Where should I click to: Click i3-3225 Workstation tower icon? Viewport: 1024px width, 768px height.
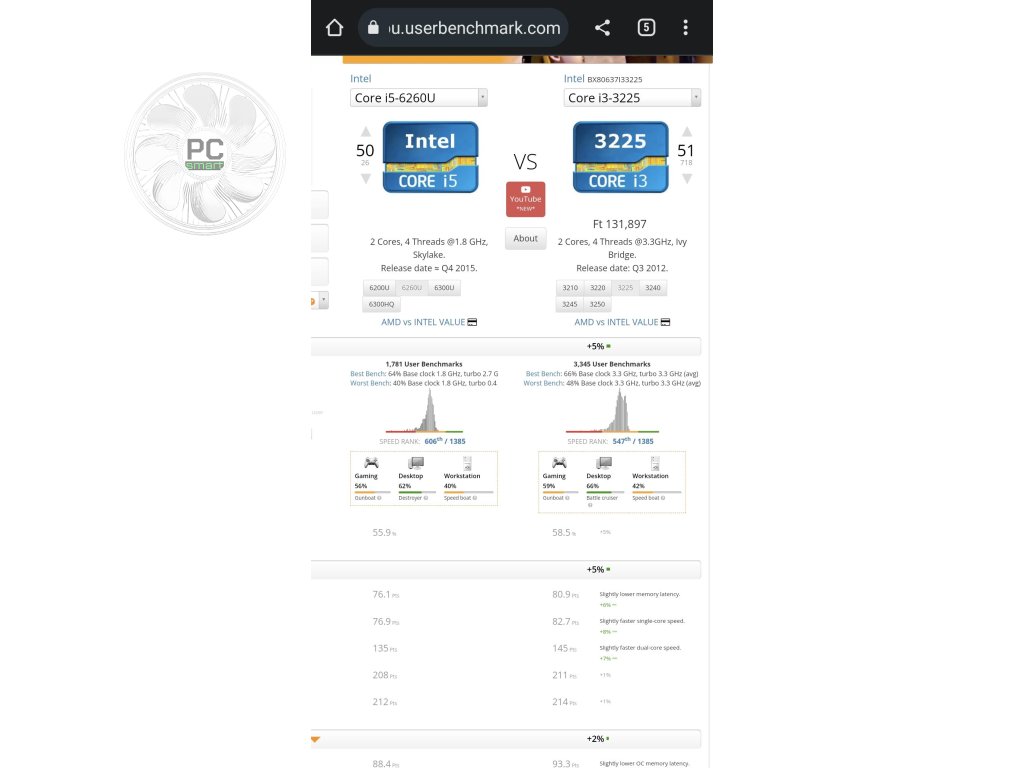coord(655,463)
